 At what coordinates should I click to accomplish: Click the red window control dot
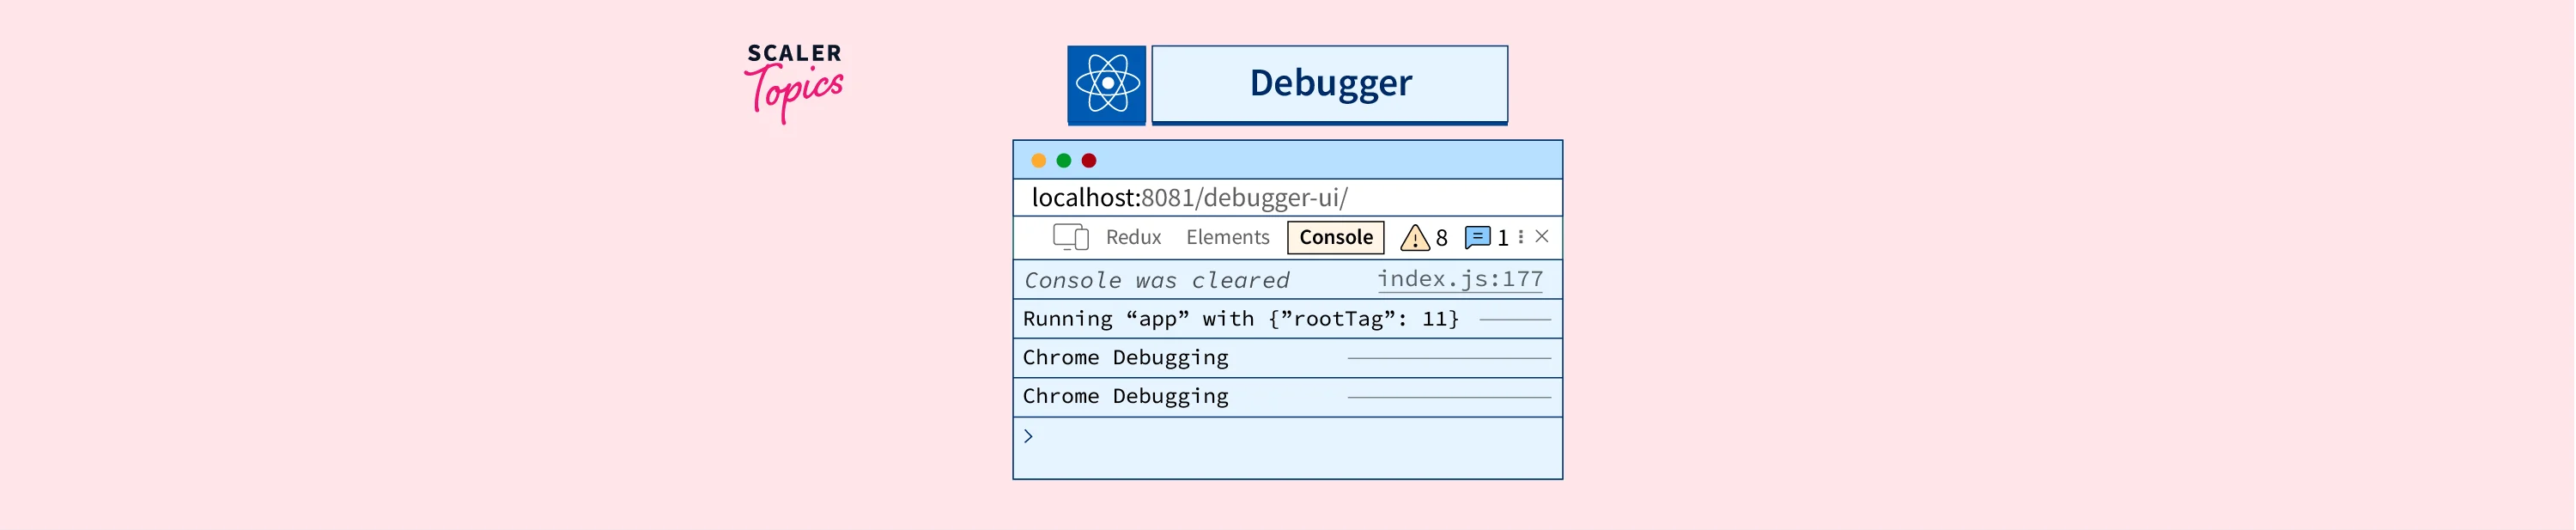tap(1089, 161)
